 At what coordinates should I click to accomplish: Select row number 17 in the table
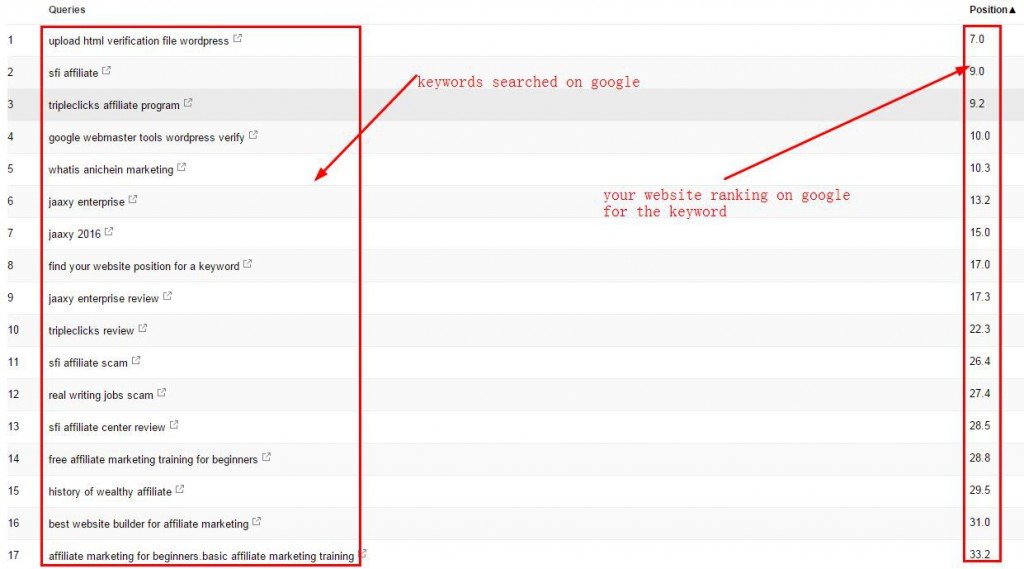point(11,556)
